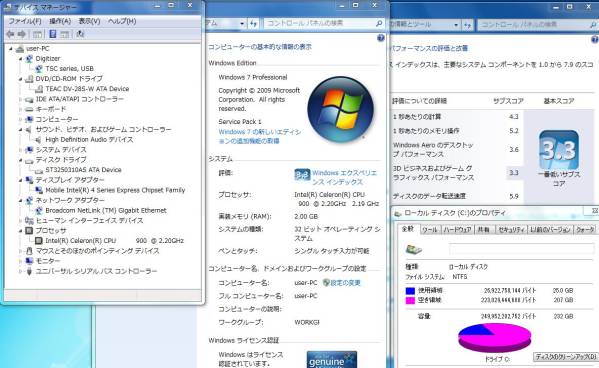The image size is (599, 368).
Task: Click the genuine Microsoft badge
Action: pos(332,360)
